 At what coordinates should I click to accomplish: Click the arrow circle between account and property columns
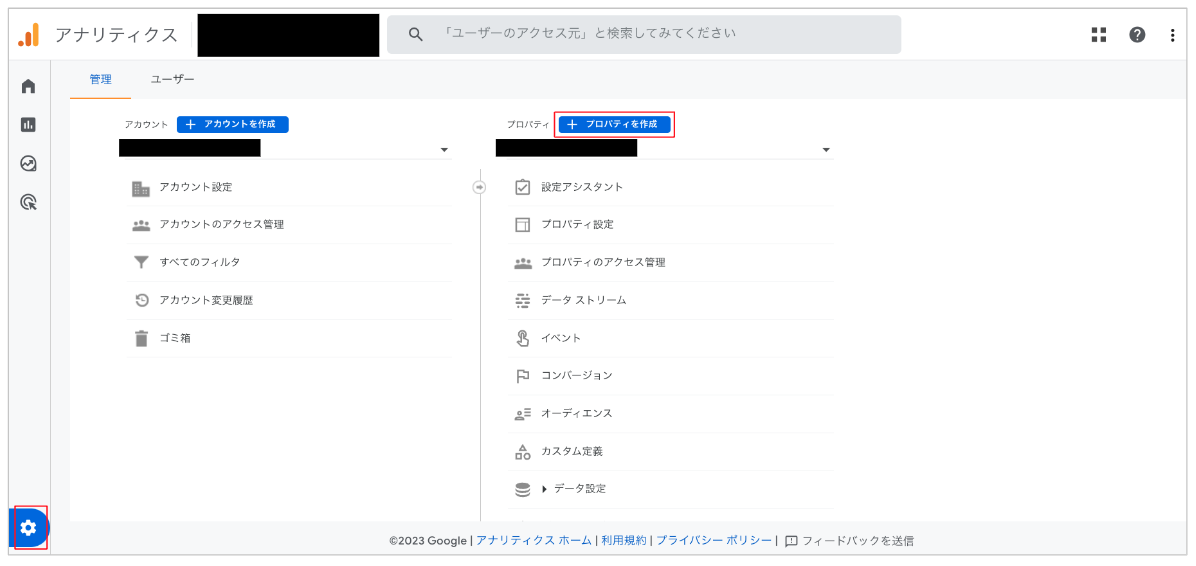tap(479, 188)
